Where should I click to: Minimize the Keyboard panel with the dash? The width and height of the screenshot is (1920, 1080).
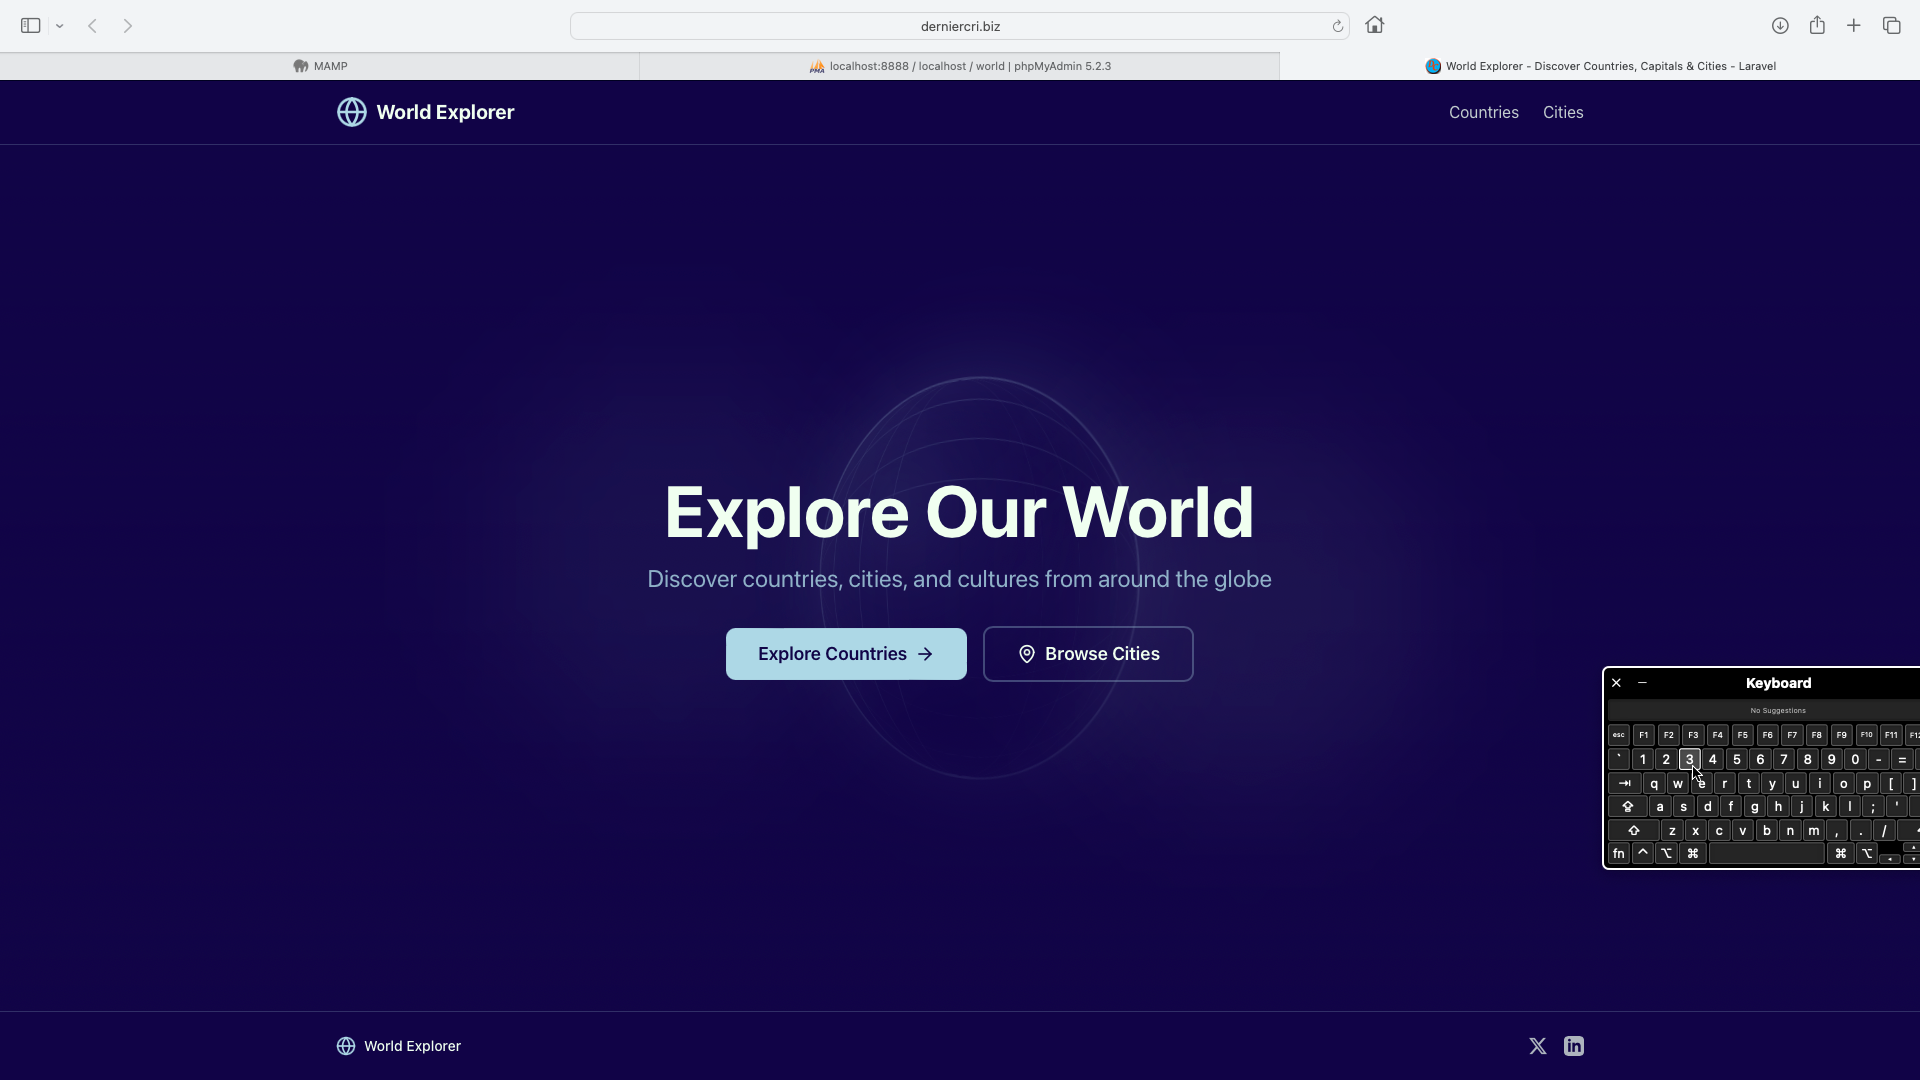coord(1642,683)
